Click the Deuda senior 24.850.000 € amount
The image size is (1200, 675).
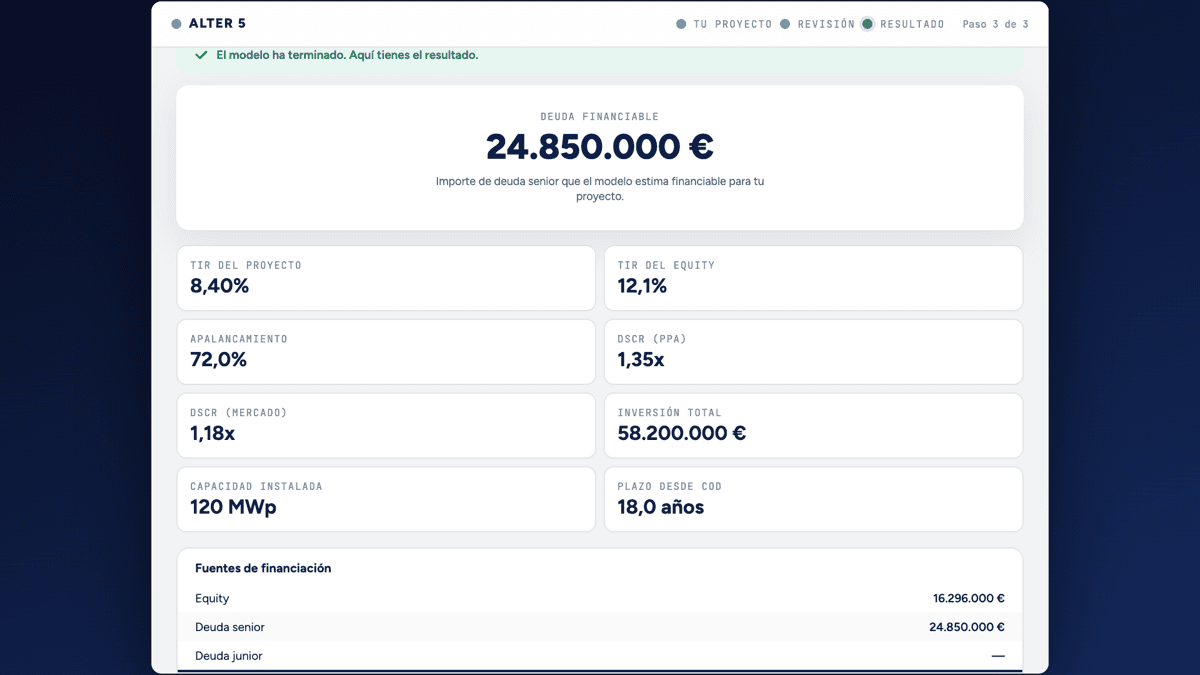[967, 627]
